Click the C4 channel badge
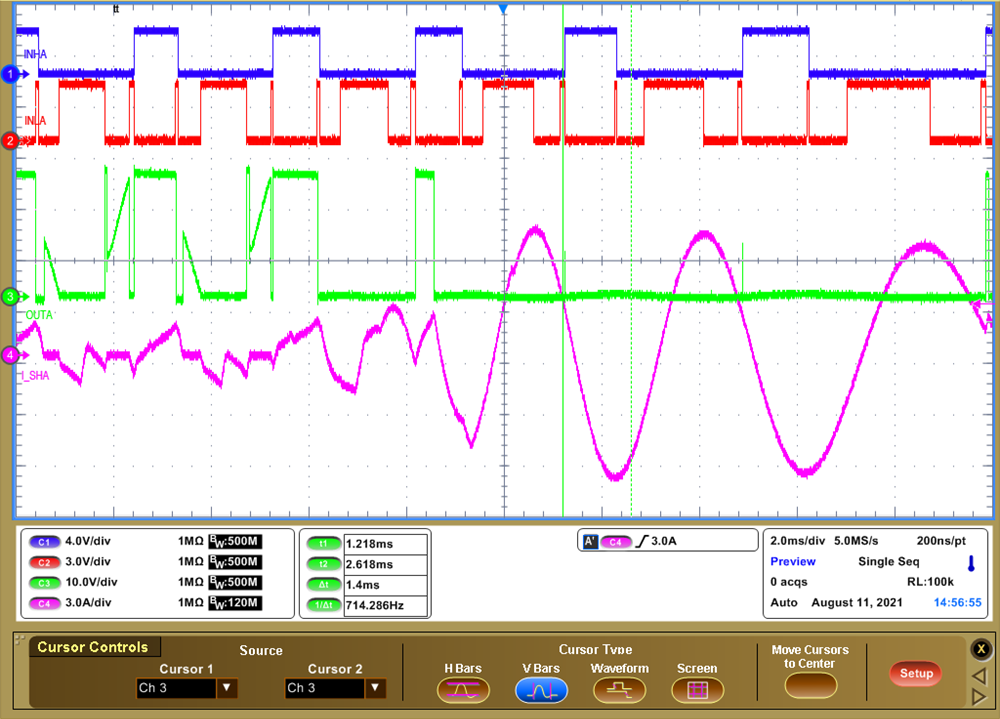 [44, 603]
